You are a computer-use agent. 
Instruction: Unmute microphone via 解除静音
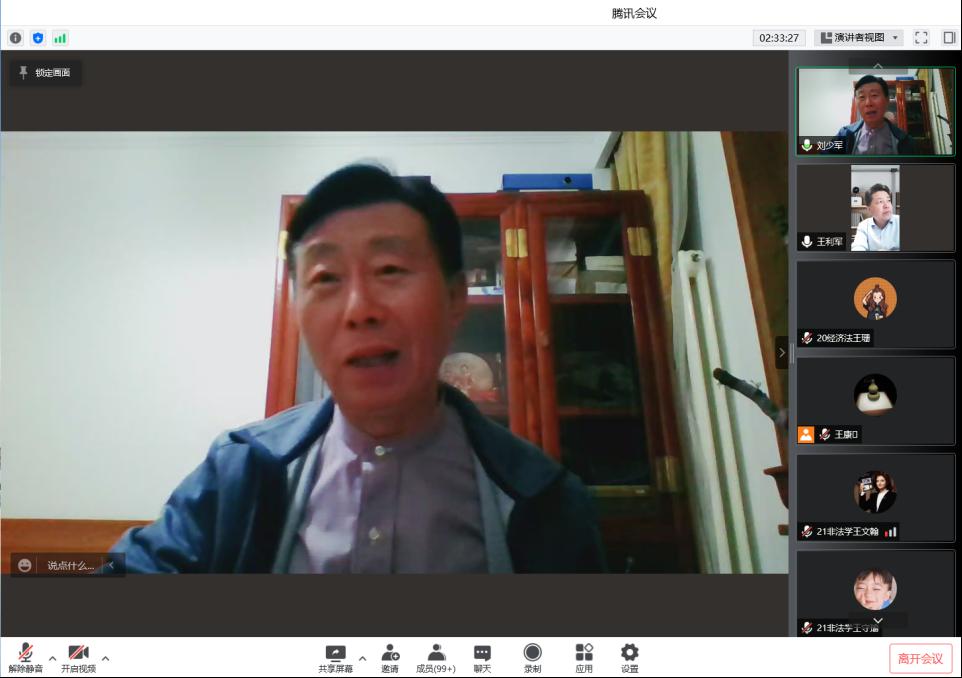[x=25, y=657]
